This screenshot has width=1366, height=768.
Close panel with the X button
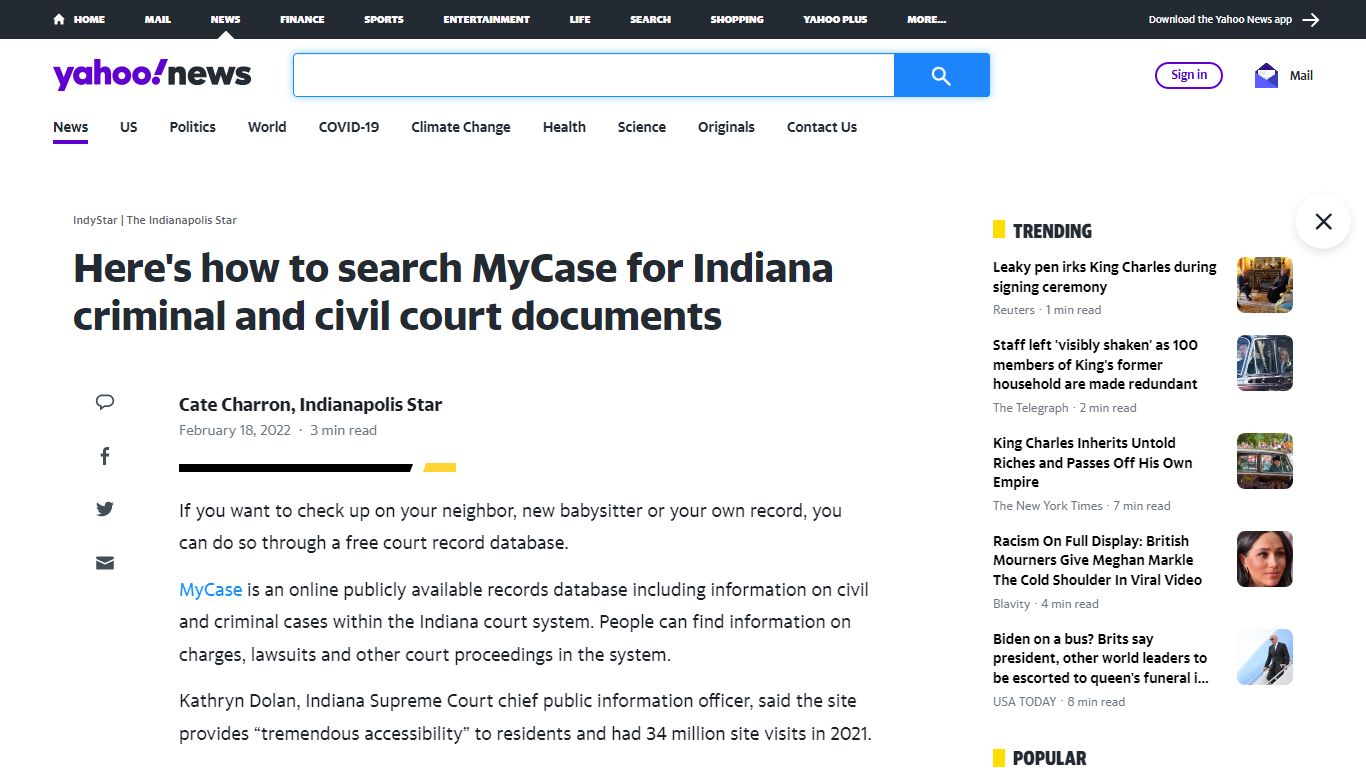pyautogui.click(x=1323, y=221)
